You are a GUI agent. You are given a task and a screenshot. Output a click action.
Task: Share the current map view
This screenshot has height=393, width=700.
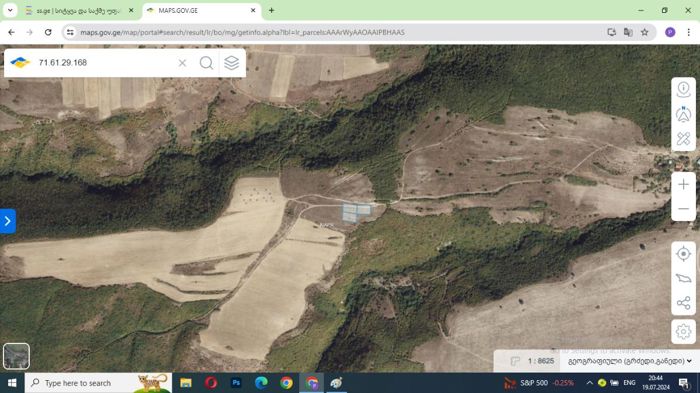pyautogui.click(x=683, y=303)
